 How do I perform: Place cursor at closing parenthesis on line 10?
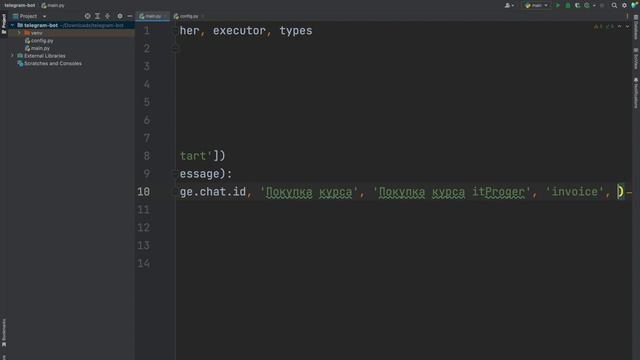(620, 191)
